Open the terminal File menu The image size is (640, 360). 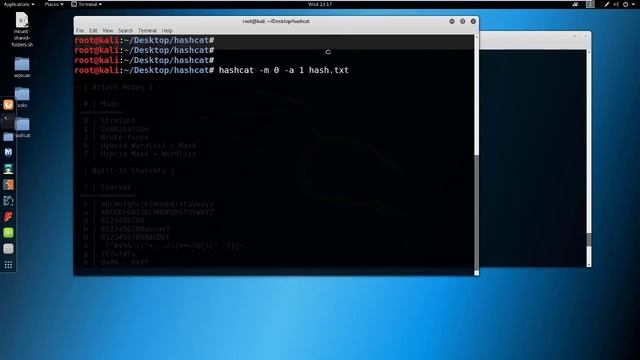[x=80, y=31]
